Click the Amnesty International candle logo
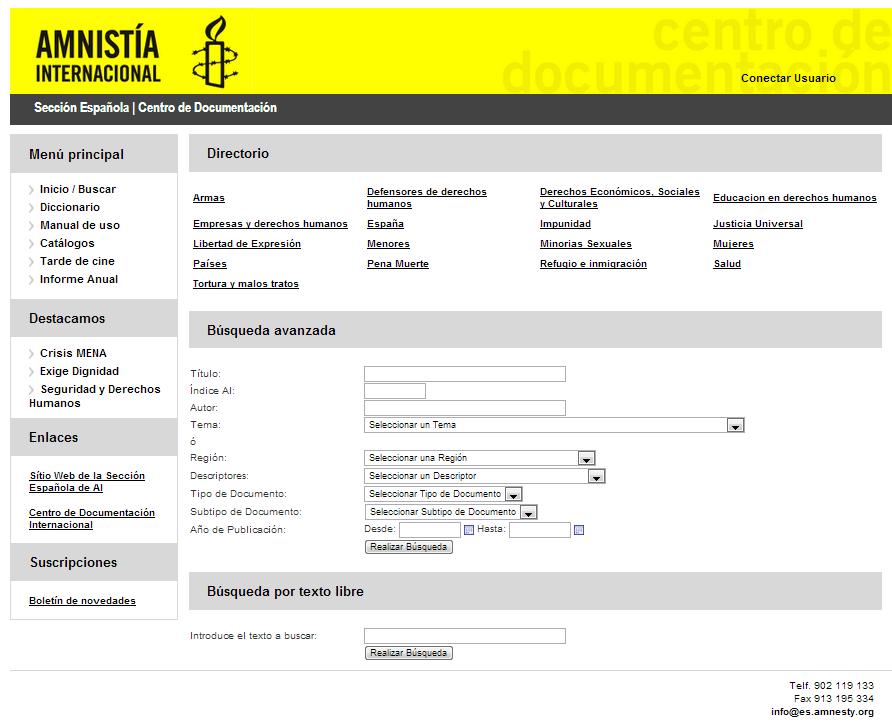The width and height of the screenshot is (892, 723). 216,50
